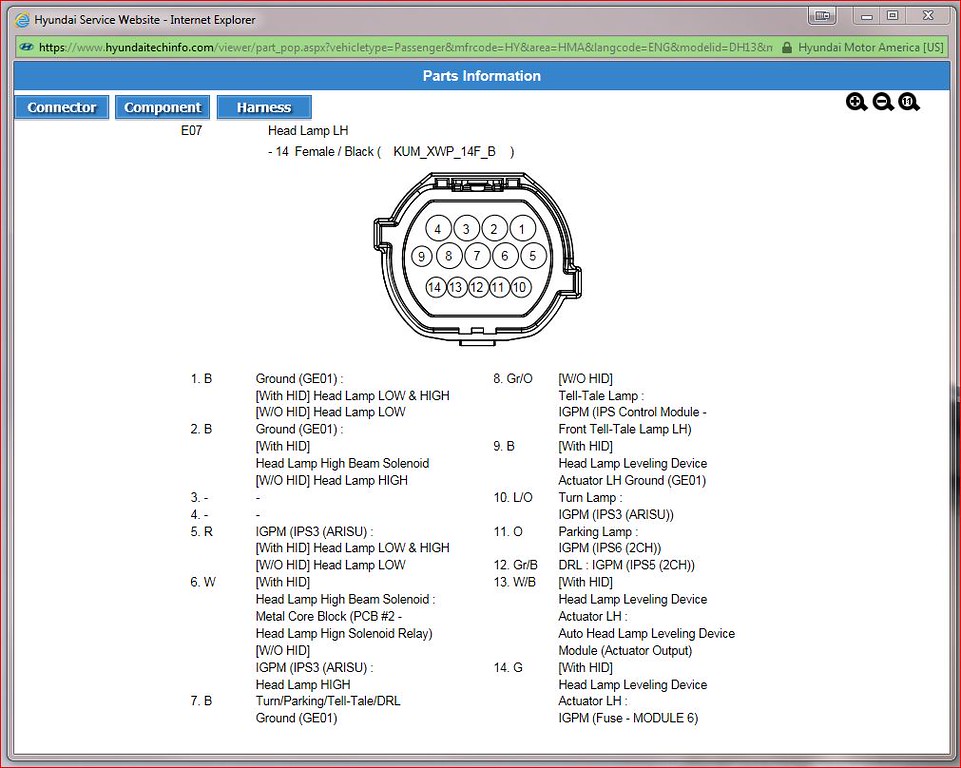
Task: Click the Parts Information header text
Action: 482,76
